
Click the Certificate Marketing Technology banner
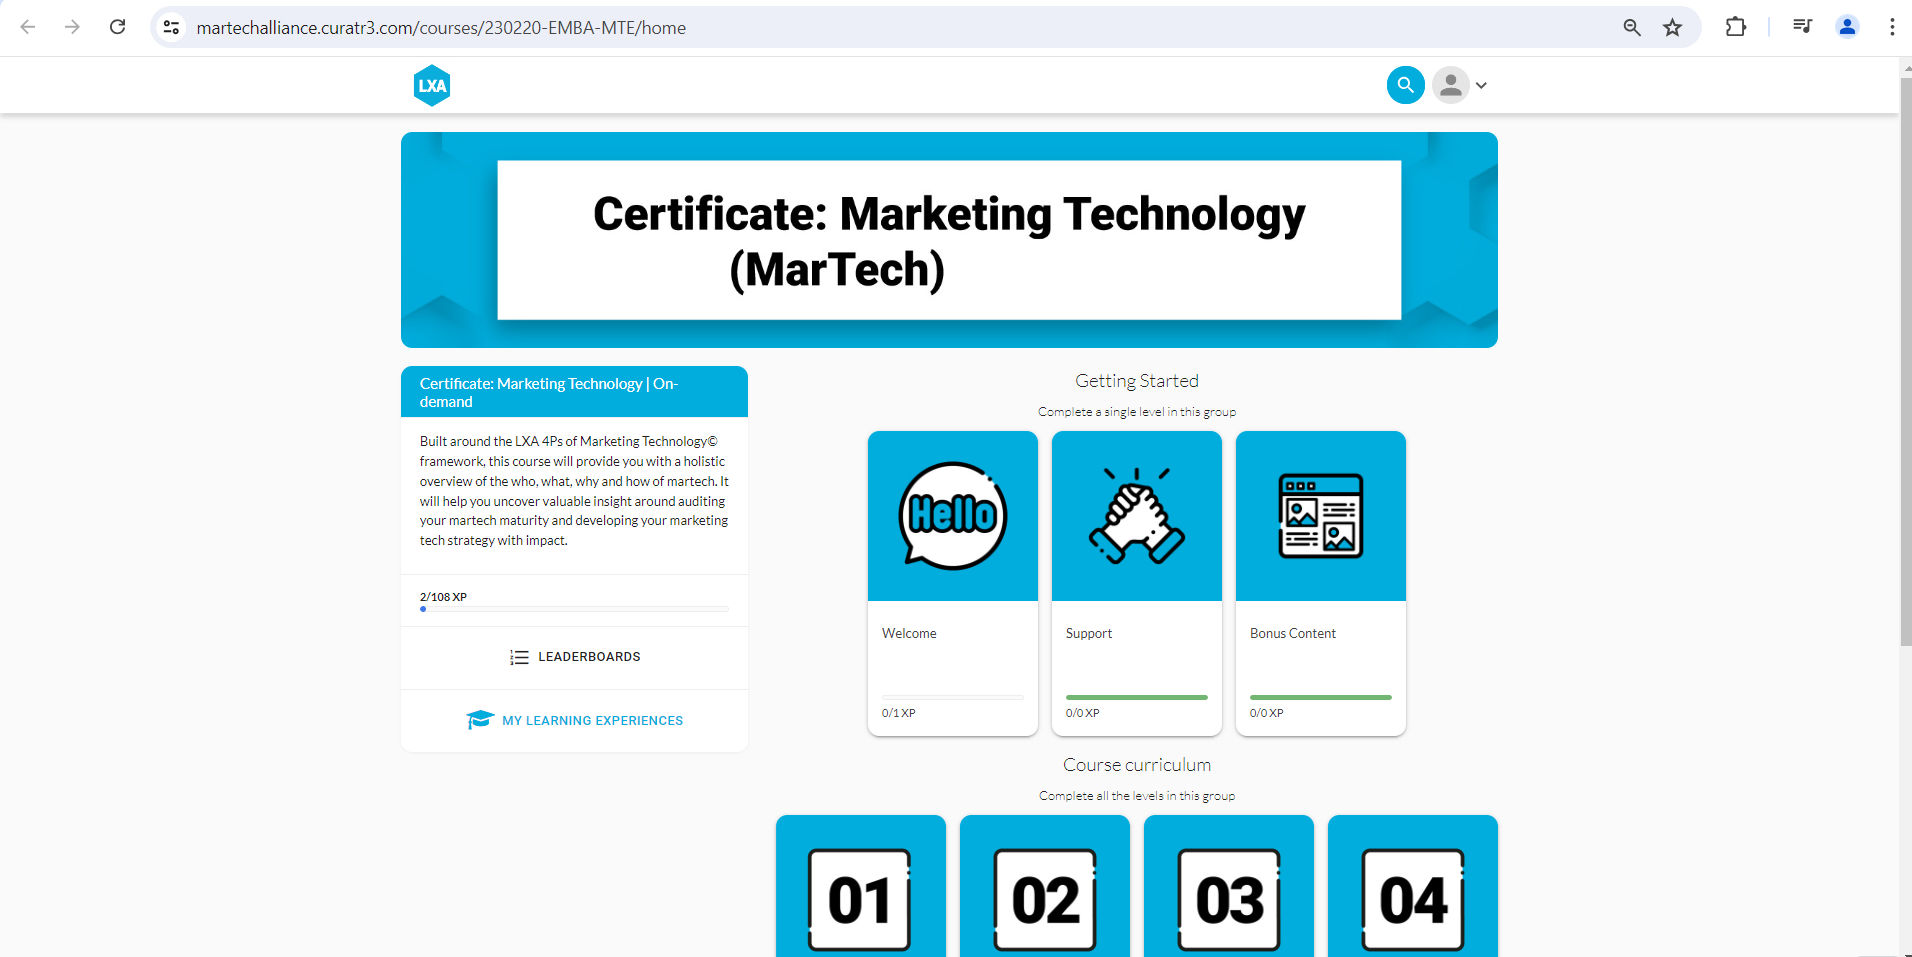949,240
